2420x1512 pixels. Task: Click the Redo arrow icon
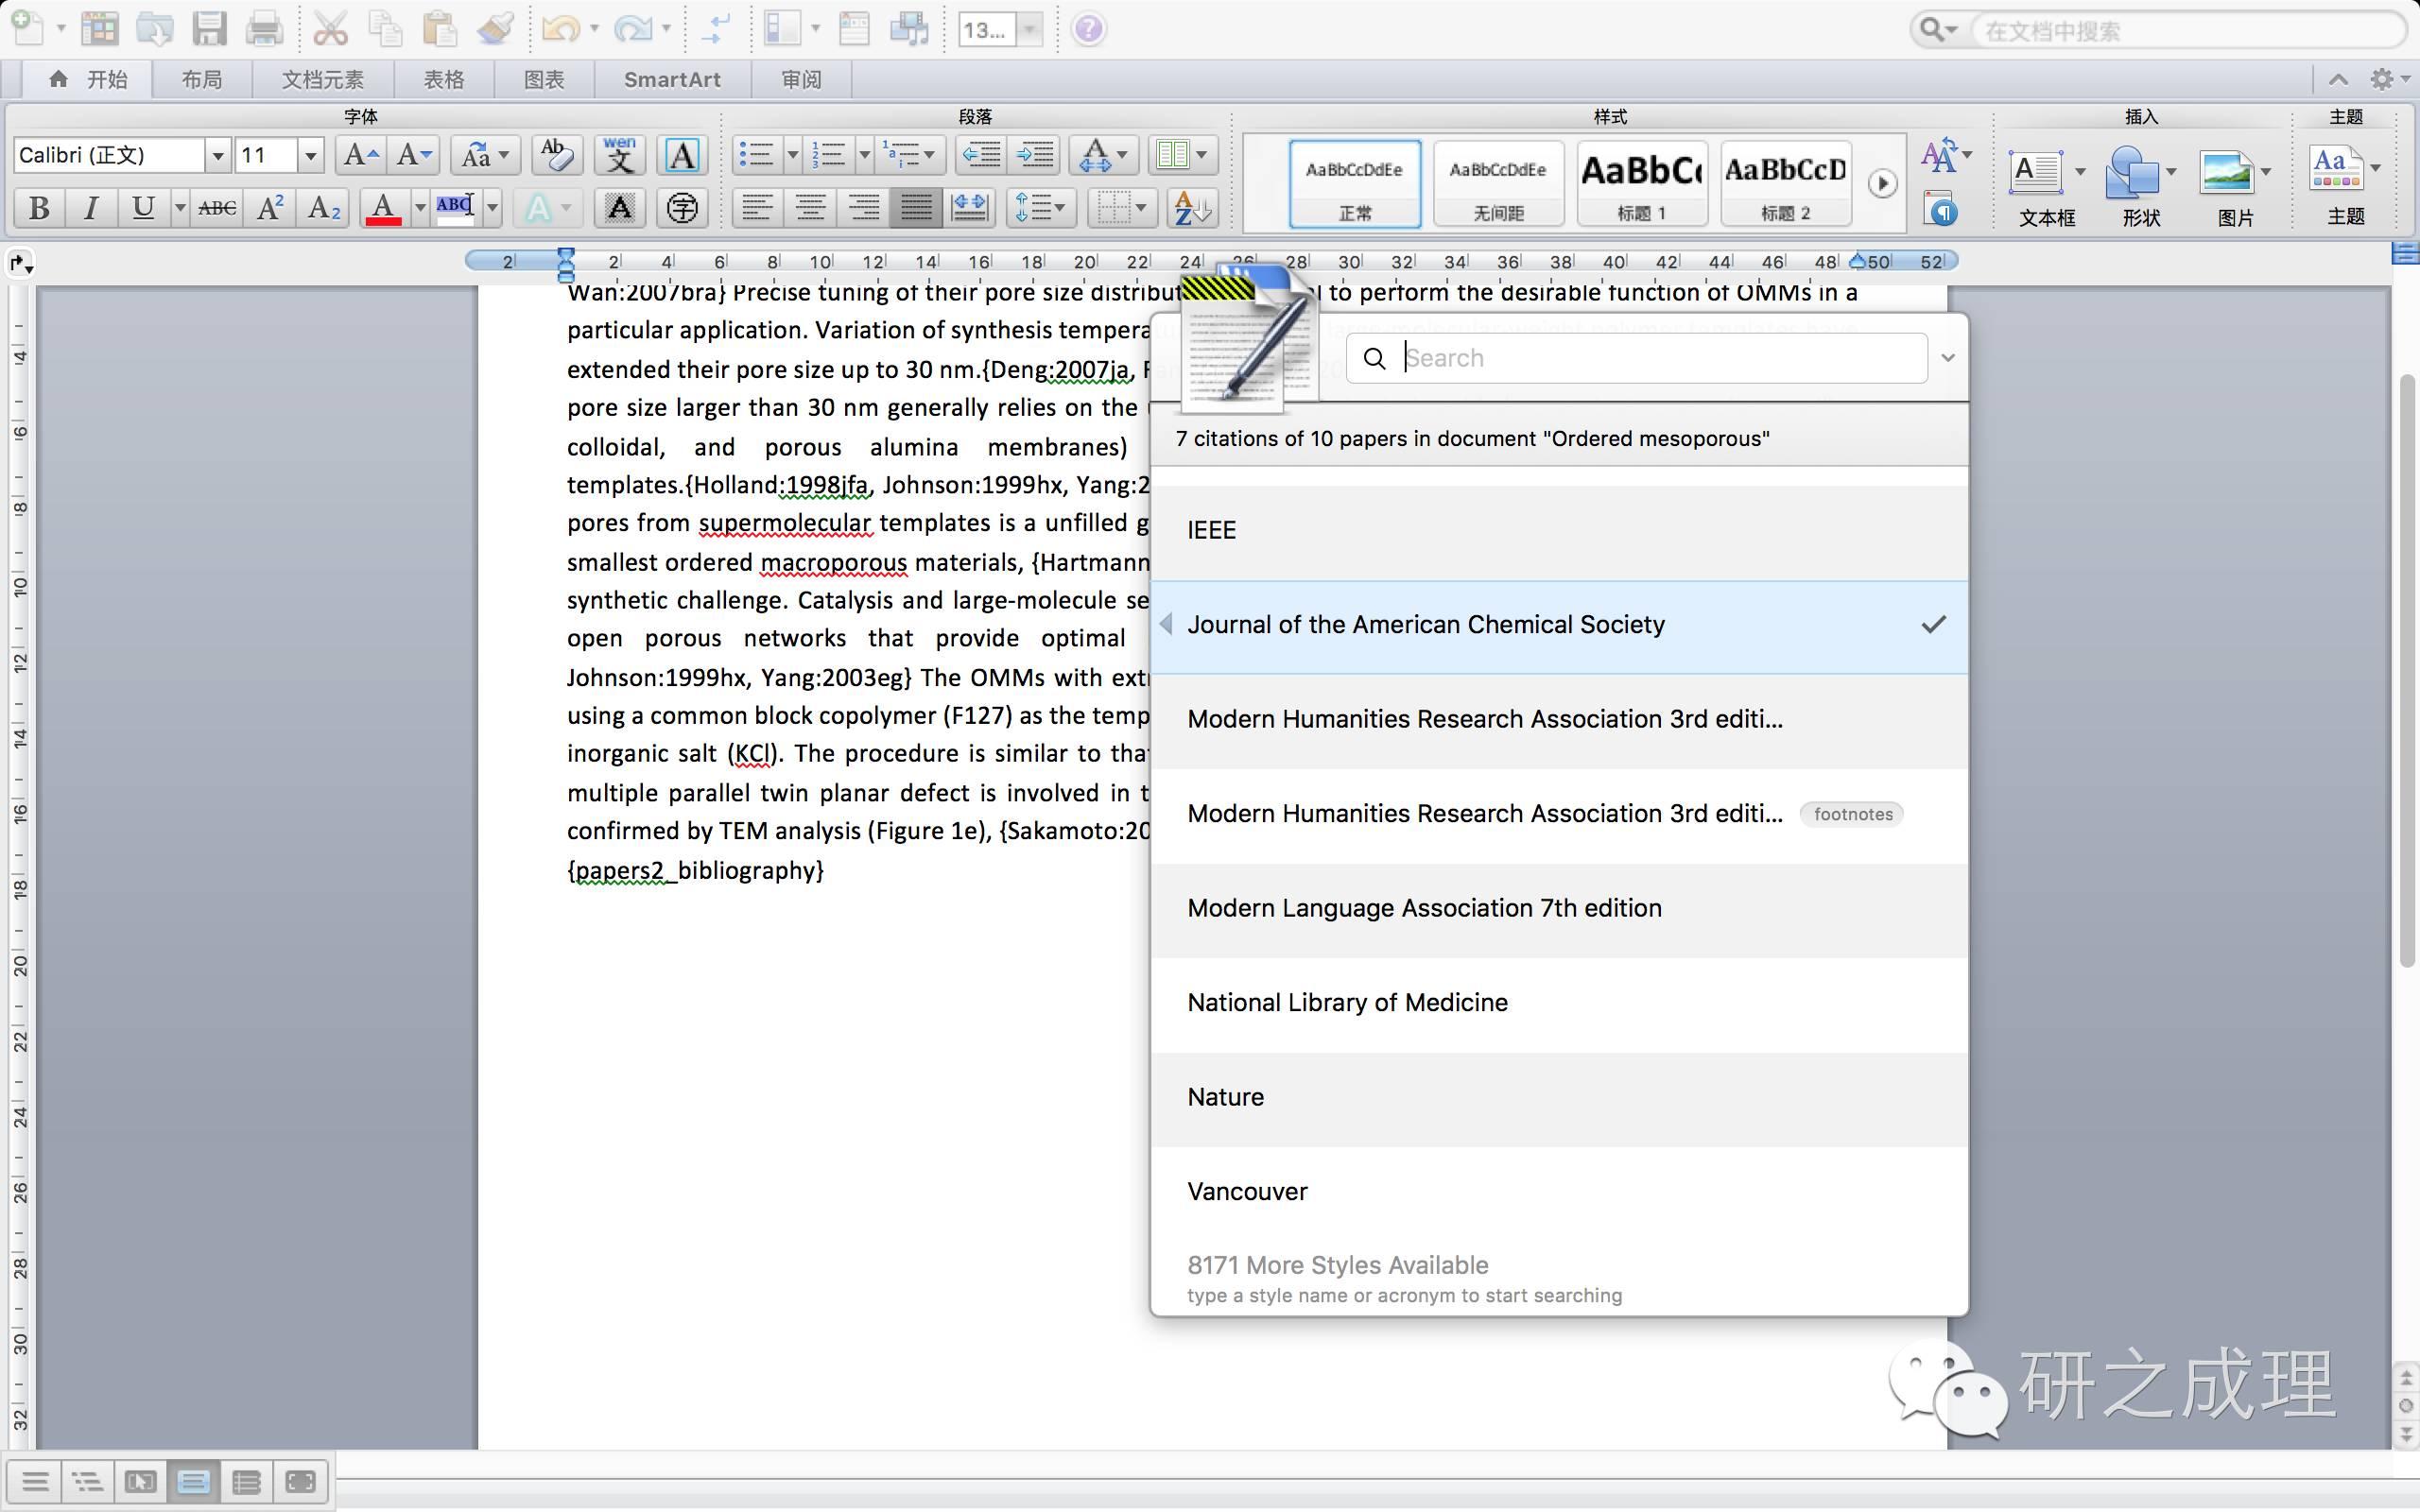point(632,28)
